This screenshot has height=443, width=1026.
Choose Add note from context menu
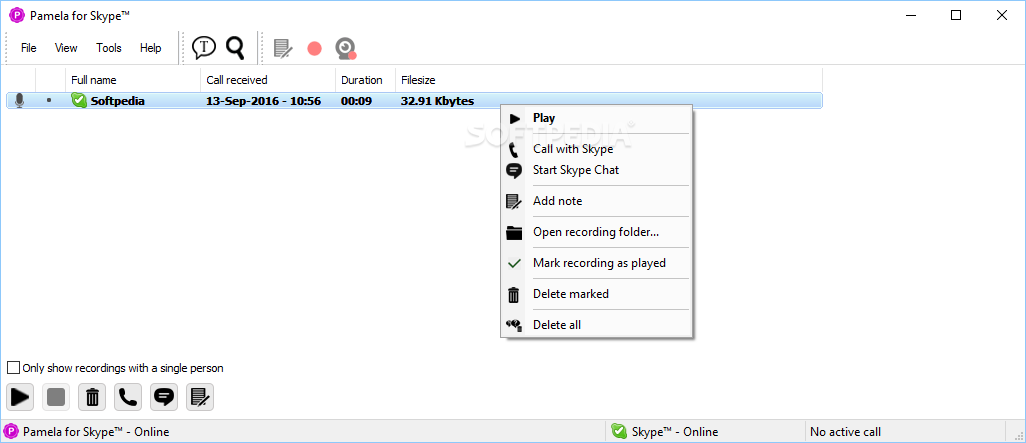click(595, 201)
